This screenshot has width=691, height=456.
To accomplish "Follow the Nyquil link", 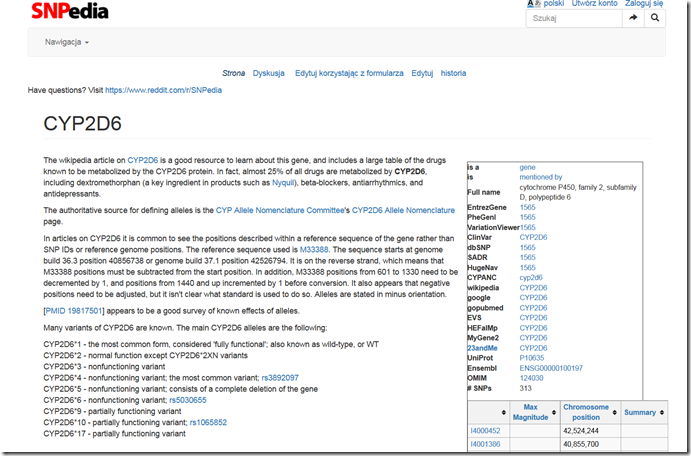I will pos(282,183).
